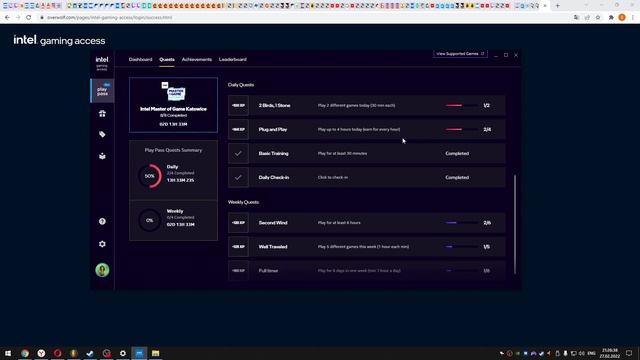Viewport: 640px width, 360px height.
Task: Open the help question mark icon
Action: point(102,221)
